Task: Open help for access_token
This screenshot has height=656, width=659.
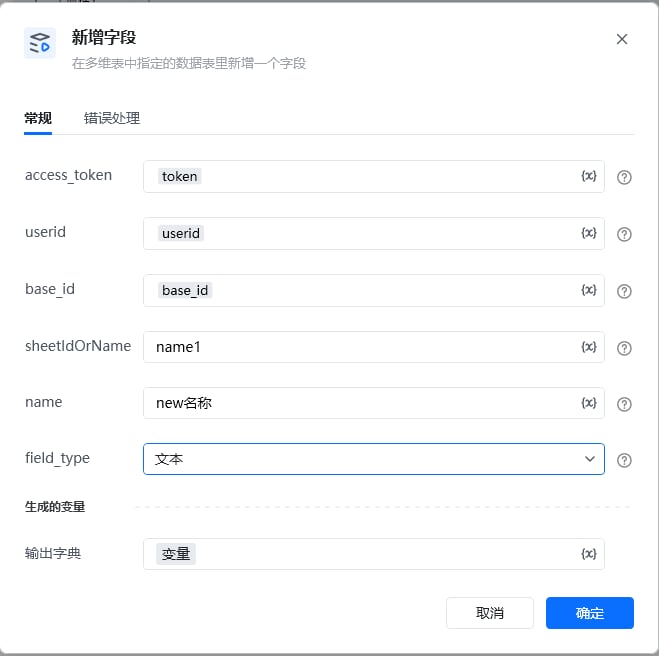Action: (x=624, y=177)
